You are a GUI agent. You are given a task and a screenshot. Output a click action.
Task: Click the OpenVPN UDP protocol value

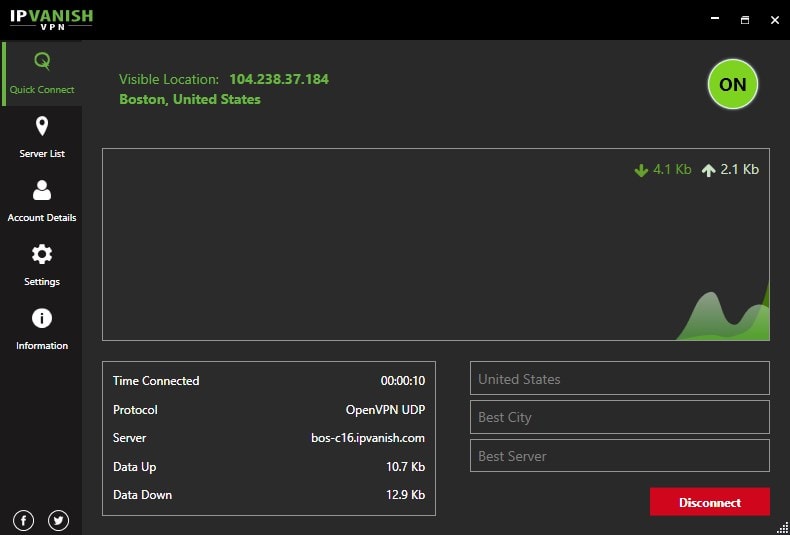pyautogui.click(x=385, y=410)
